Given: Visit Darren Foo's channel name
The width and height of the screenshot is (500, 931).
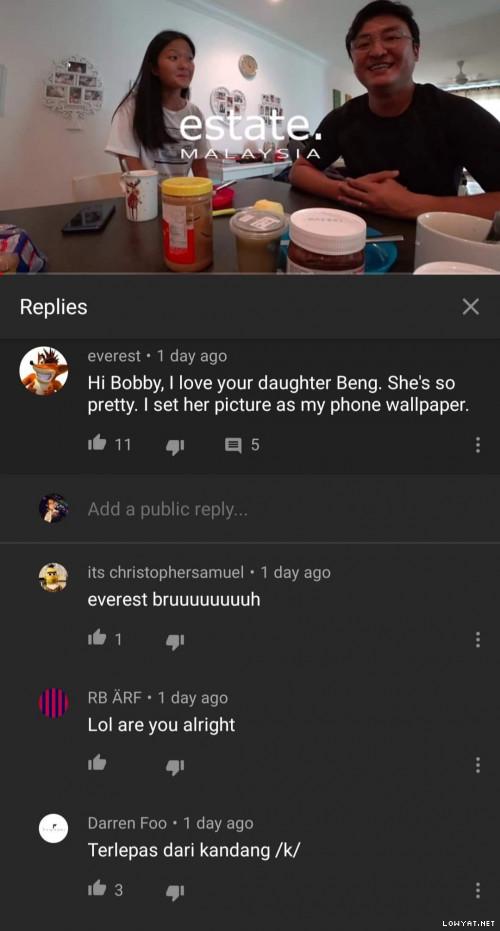Looking at the screenshot, I should [127, 824].
